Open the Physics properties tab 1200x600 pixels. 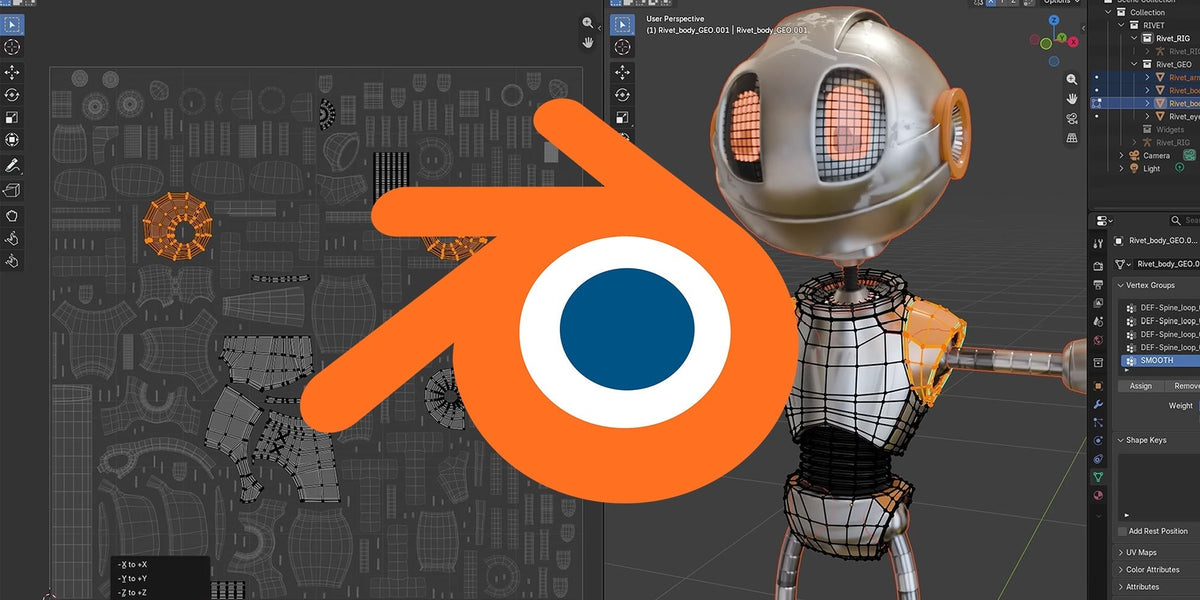pyautogui.click(x=1099, y=440)
